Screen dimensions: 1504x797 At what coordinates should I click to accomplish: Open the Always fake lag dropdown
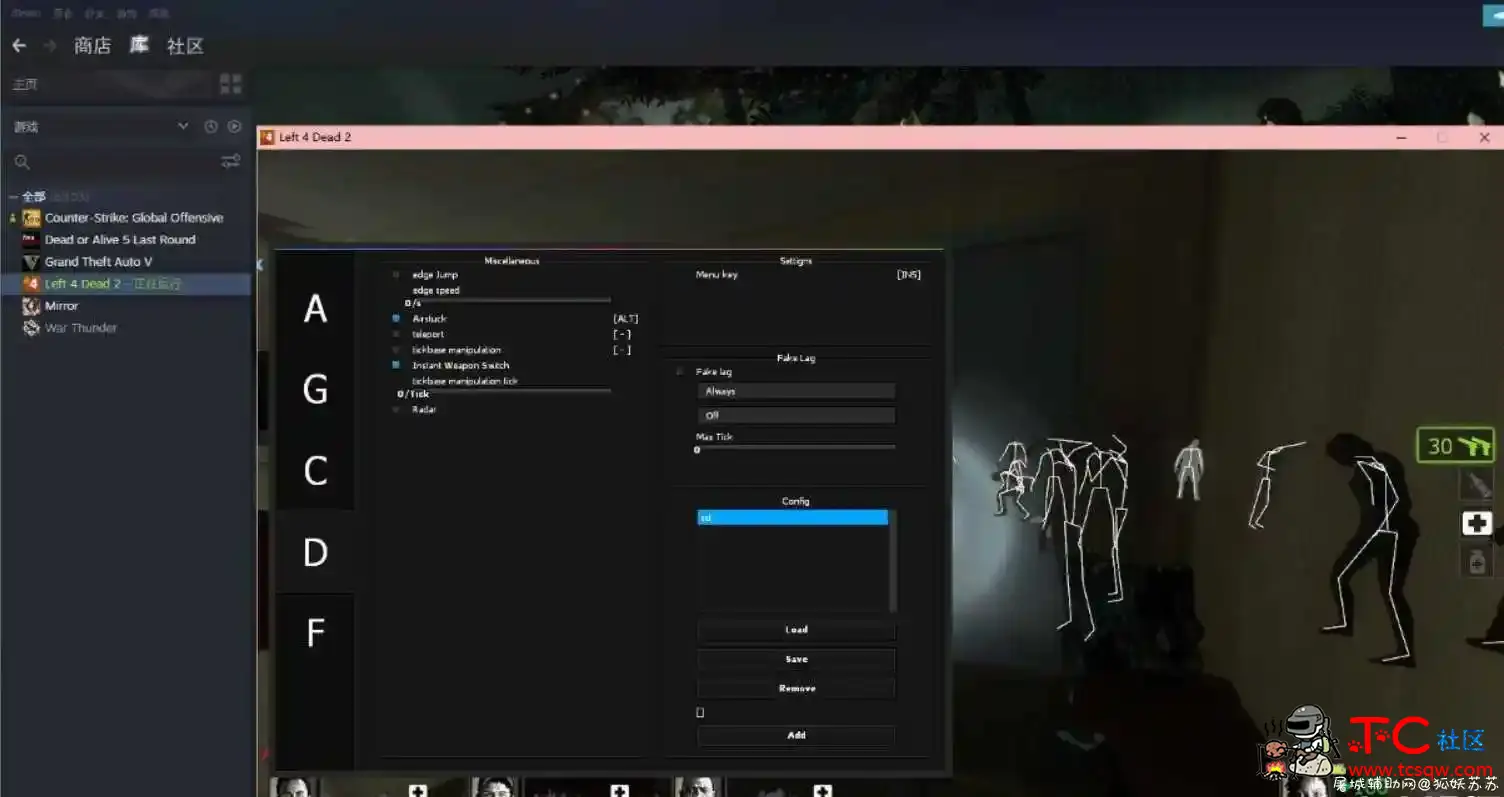coord(795,391)
